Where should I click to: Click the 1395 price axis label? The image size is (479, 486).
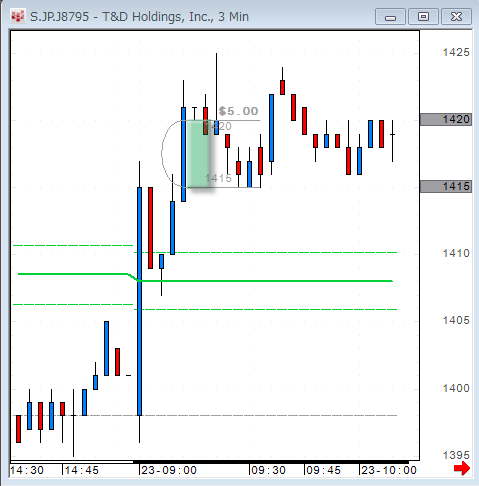[456, 455]
